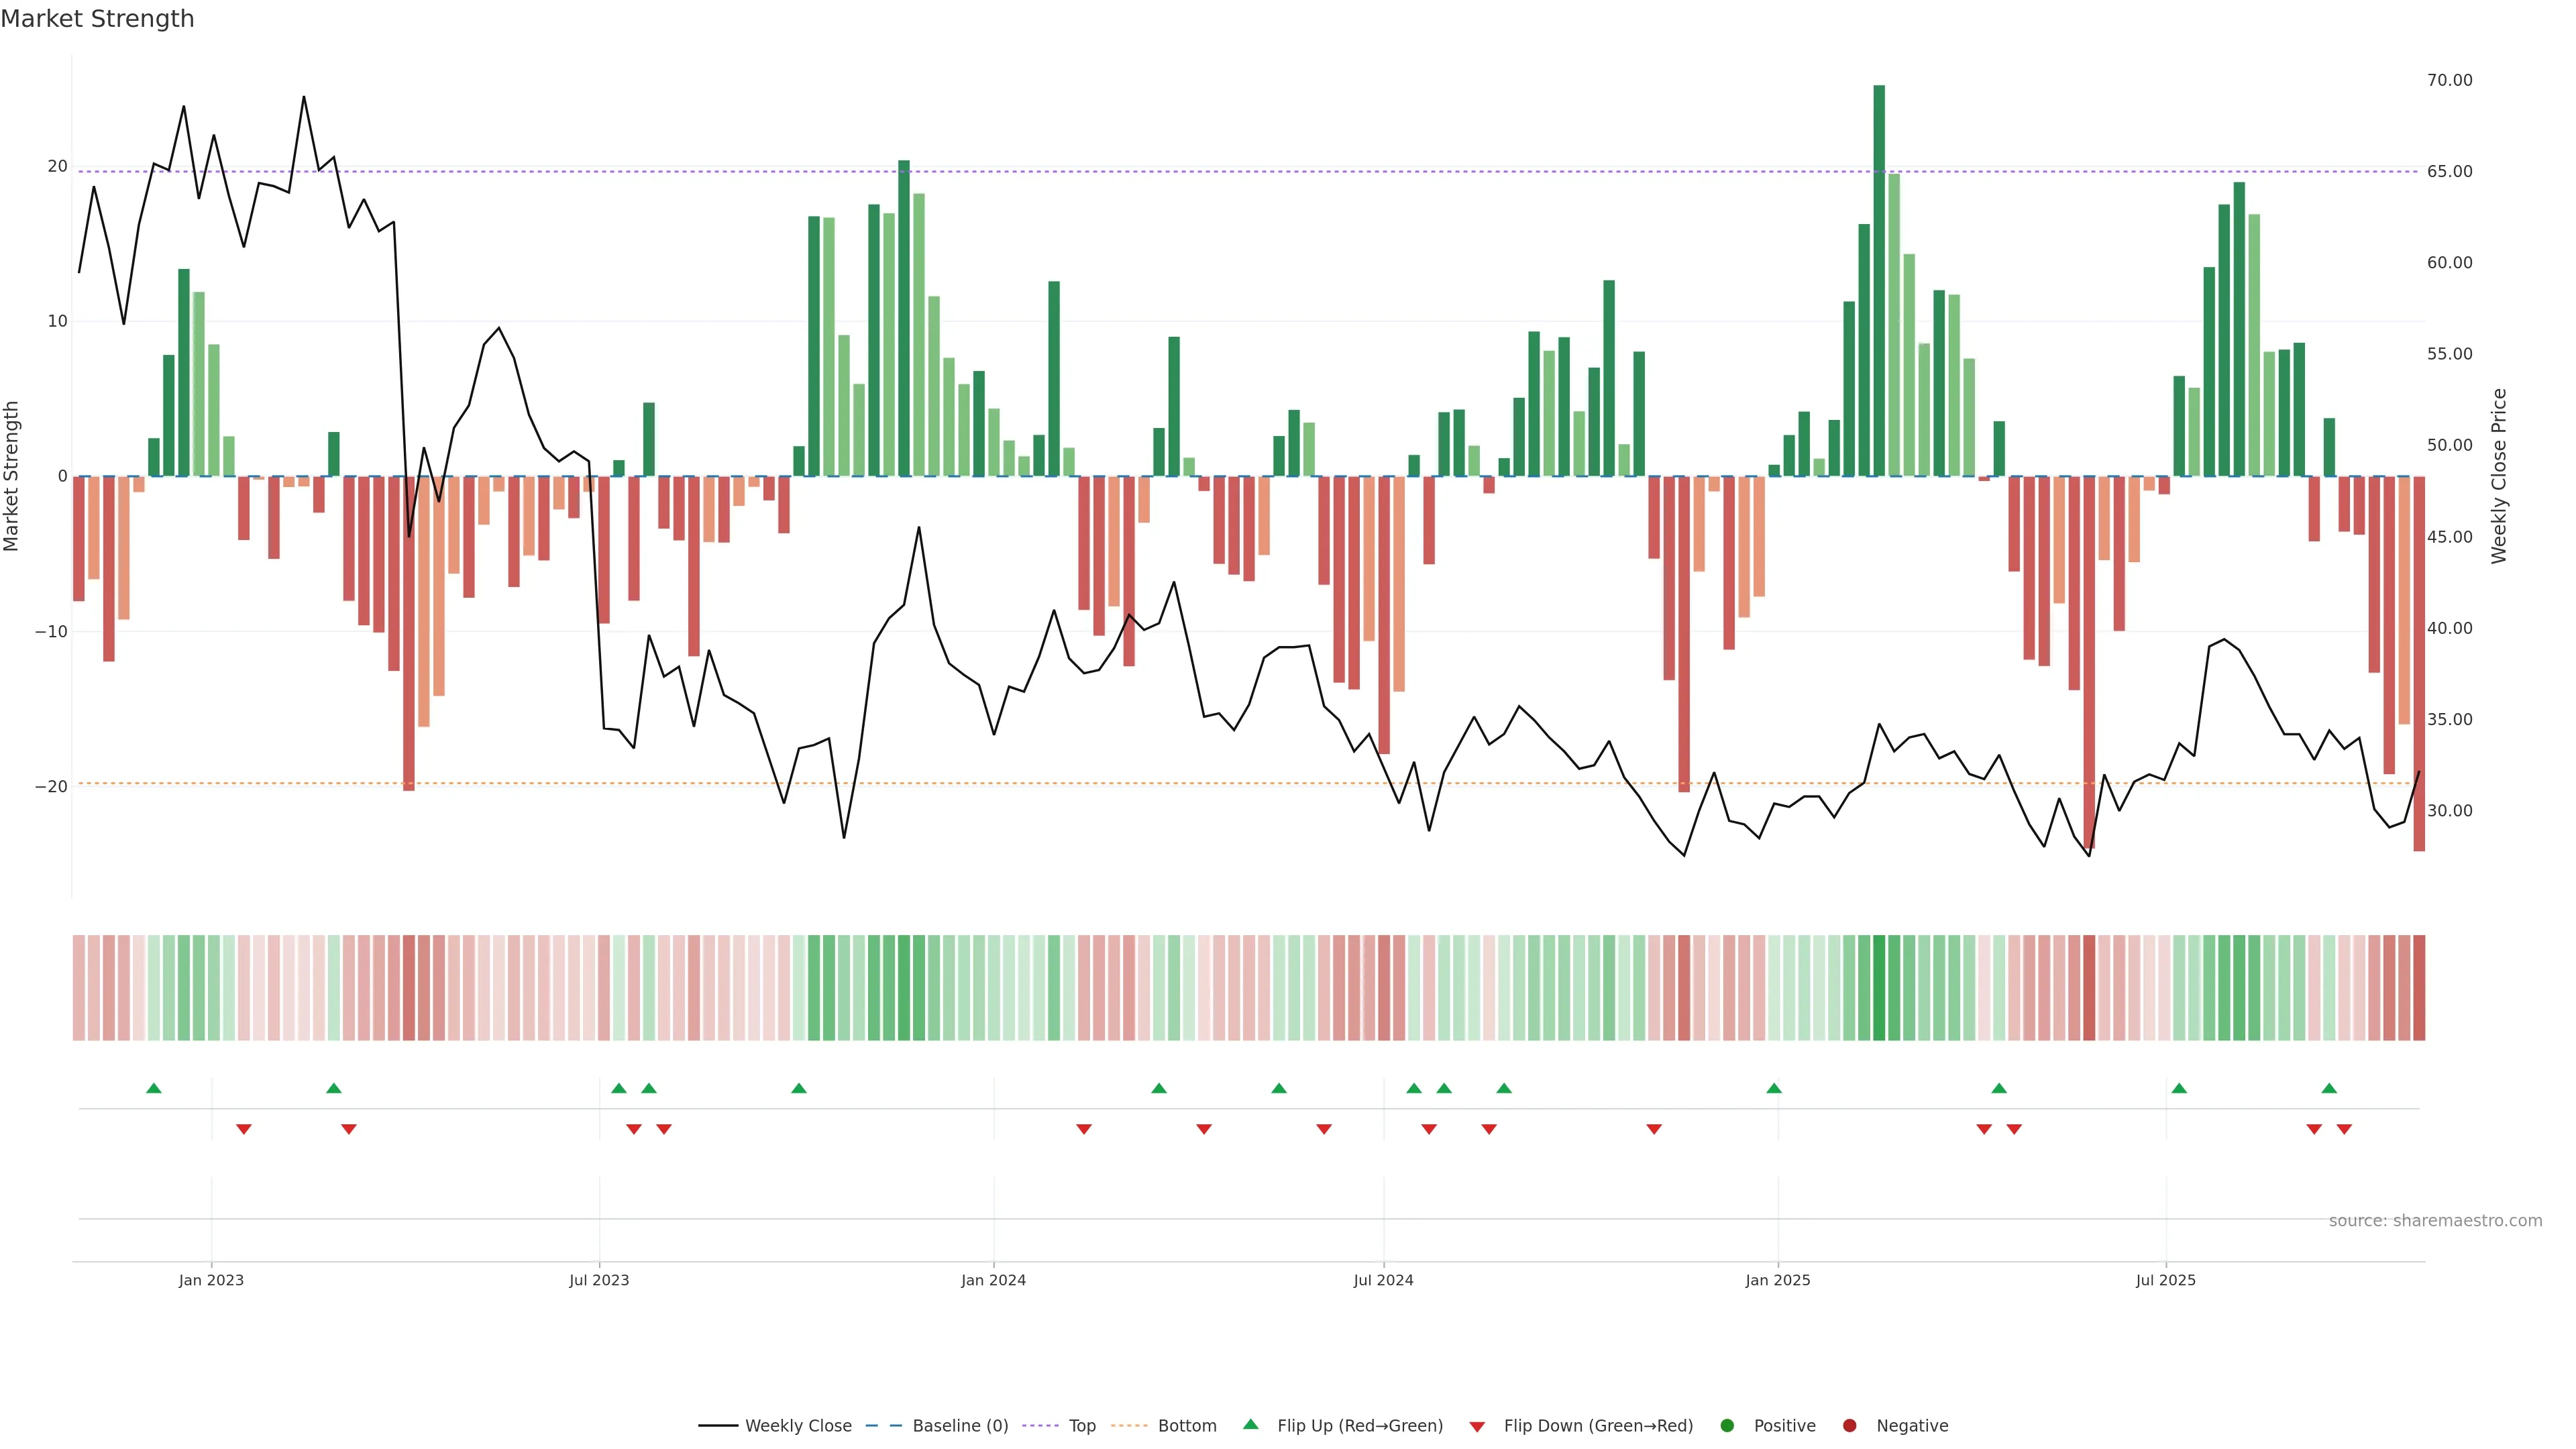Click the red Flip Down triangle legend icon
The height and width of the screenshot is (1449, 2576).
[x=1477, y=1427]
